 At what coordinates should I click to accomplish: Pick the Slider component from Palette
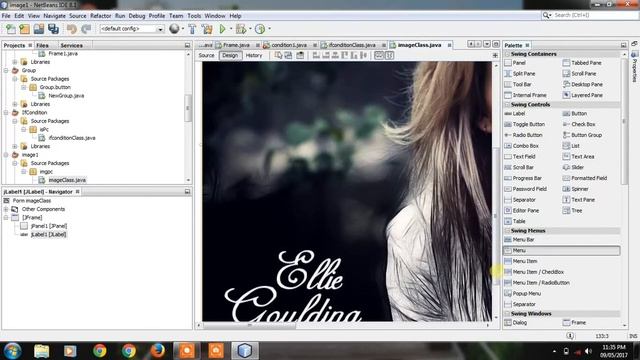pos(577,167)
